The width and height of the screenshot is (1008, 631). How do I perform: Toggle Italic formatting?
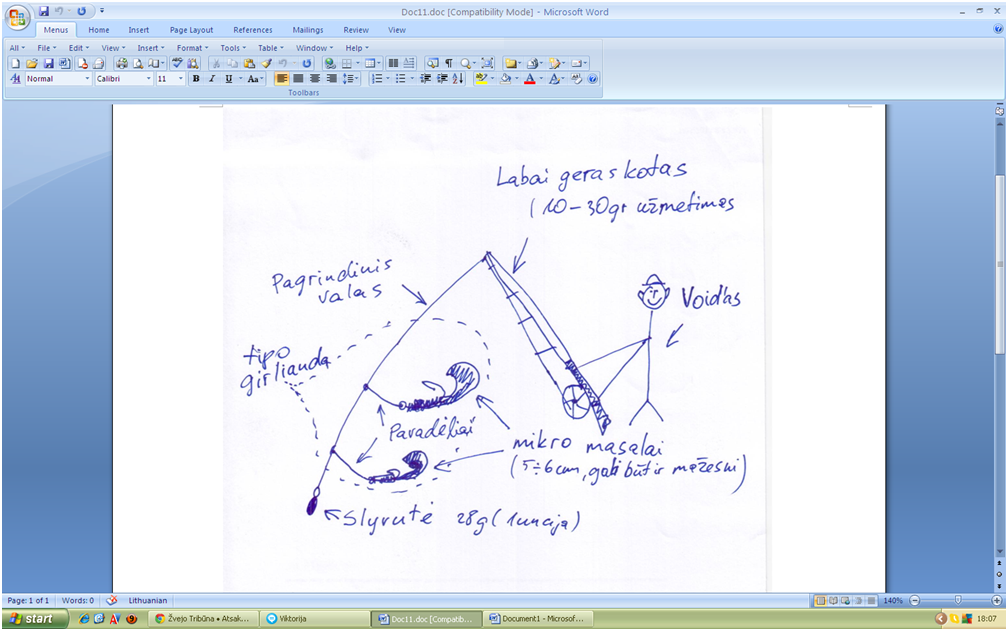[x=212, y=78]
